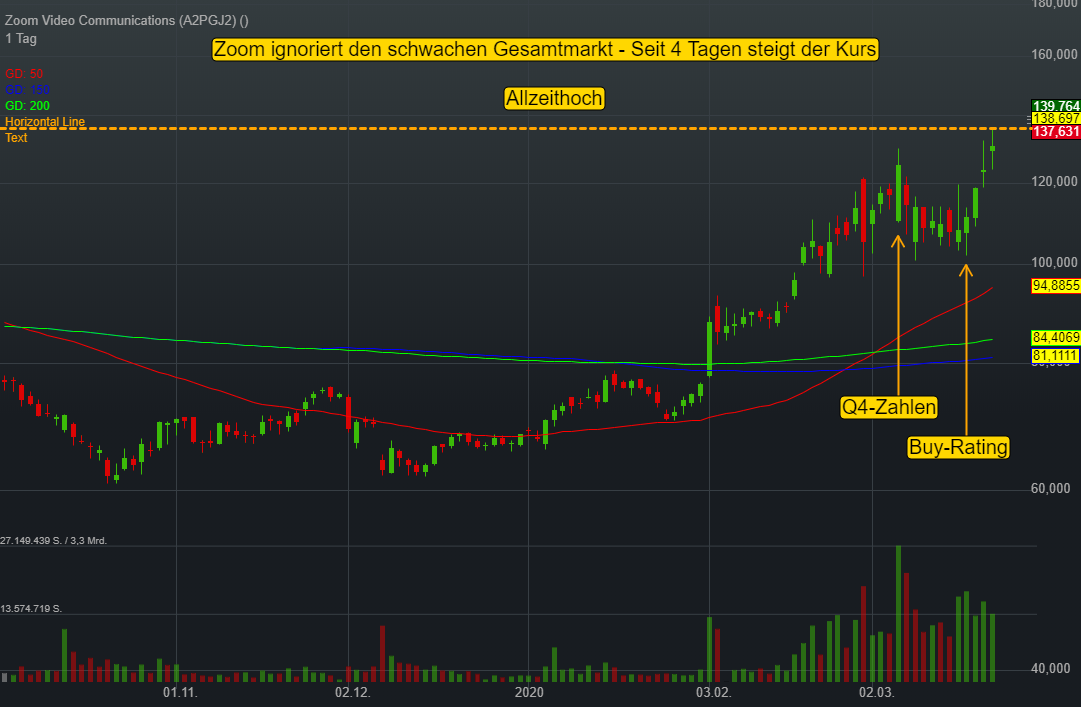
Task: Click the tallest green volume bar
Action: 898,613
